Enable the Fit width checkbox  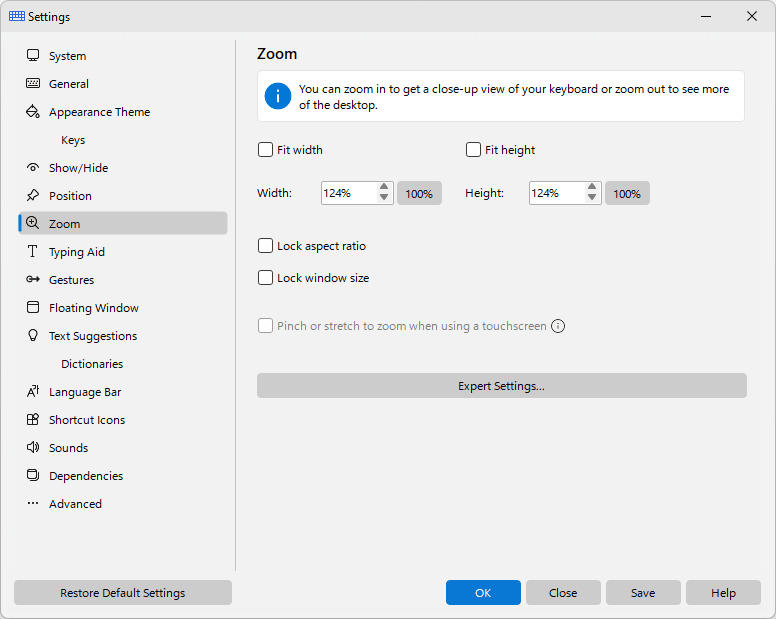265,149
